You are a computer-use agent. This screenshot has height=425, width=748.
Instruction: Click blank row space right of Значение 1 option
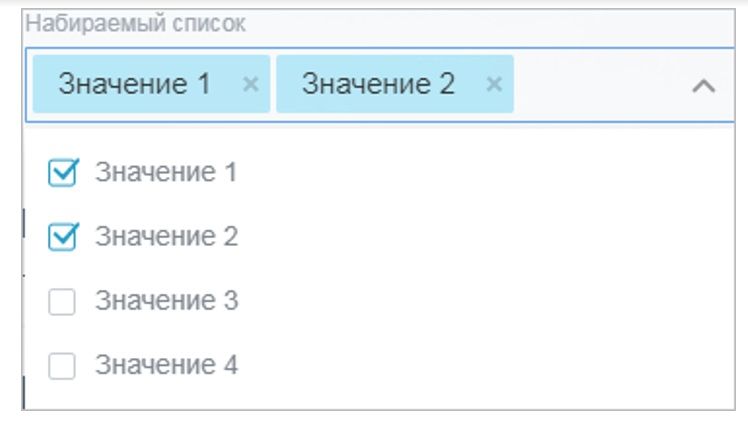pyautogui.click(x=484, y=172)
